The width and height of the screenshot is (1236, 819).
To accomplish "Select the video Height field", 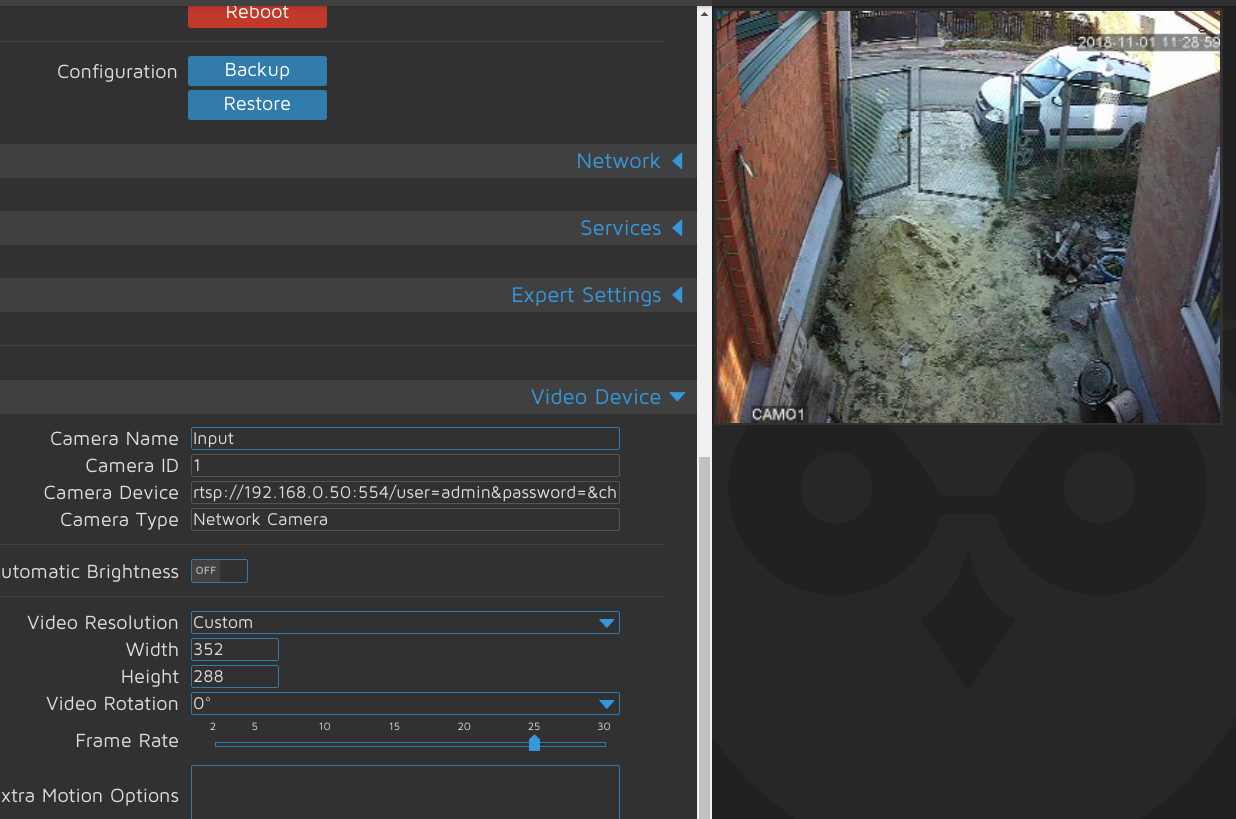I will 234,676.
